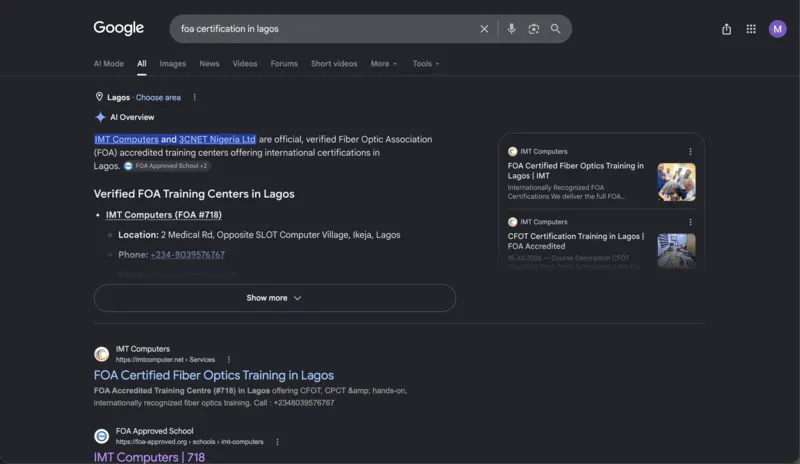Open the 3CNET Nigeria Ltd link
The width and height of the screenshot is (800, 464).
217,139
